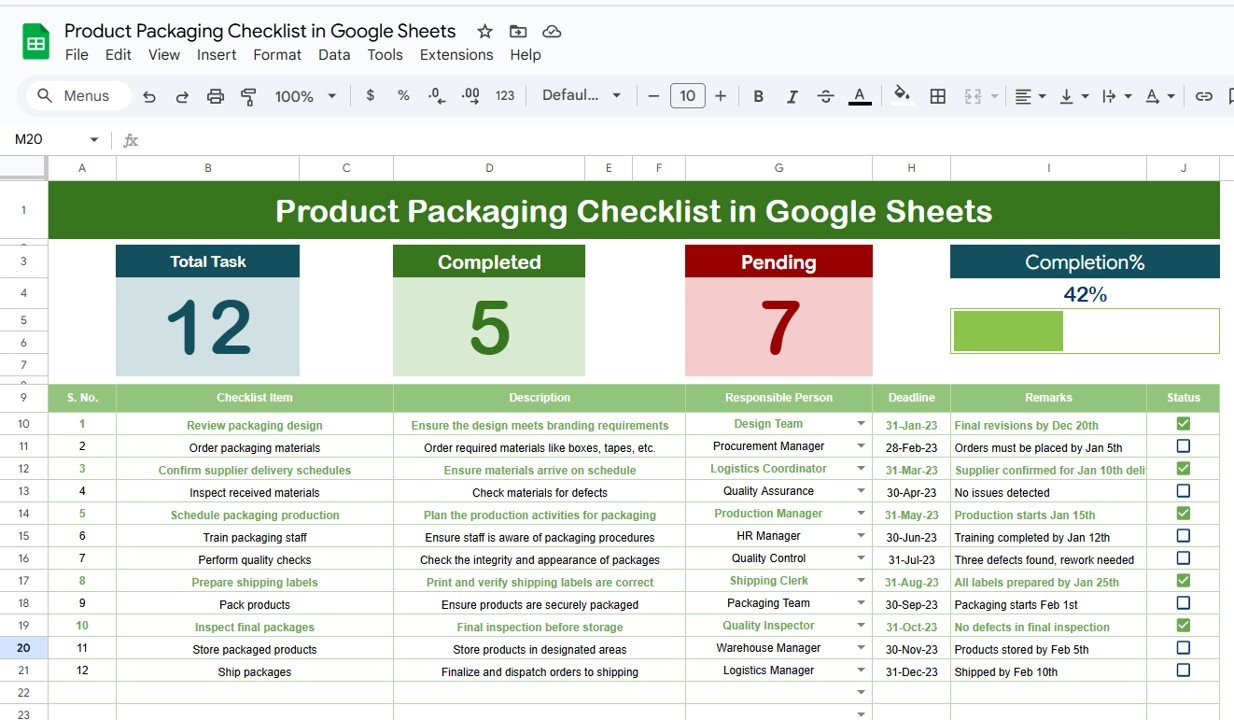
Task: Click the Print icon
Action: point(215,96)
